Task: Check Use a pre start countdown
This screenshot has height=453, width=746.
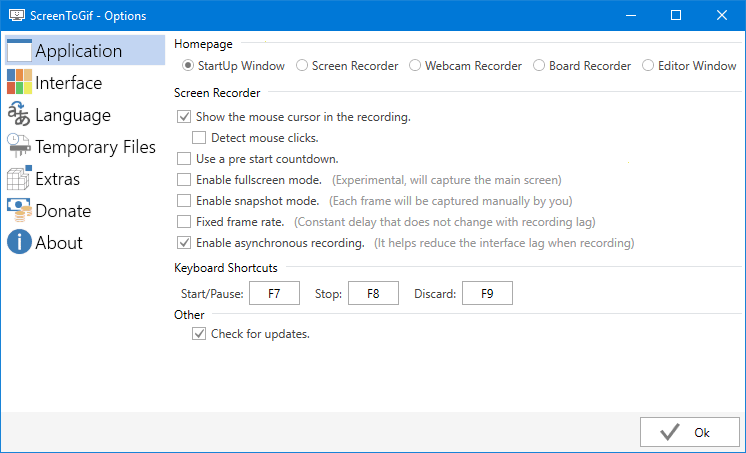Action: 184,158
